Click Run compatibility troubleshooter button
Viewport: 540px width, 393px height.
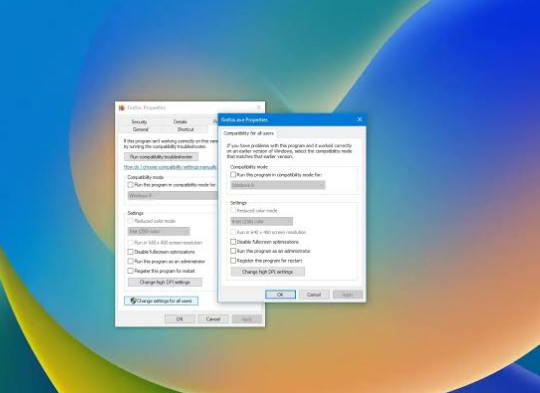tap(161, 157)
